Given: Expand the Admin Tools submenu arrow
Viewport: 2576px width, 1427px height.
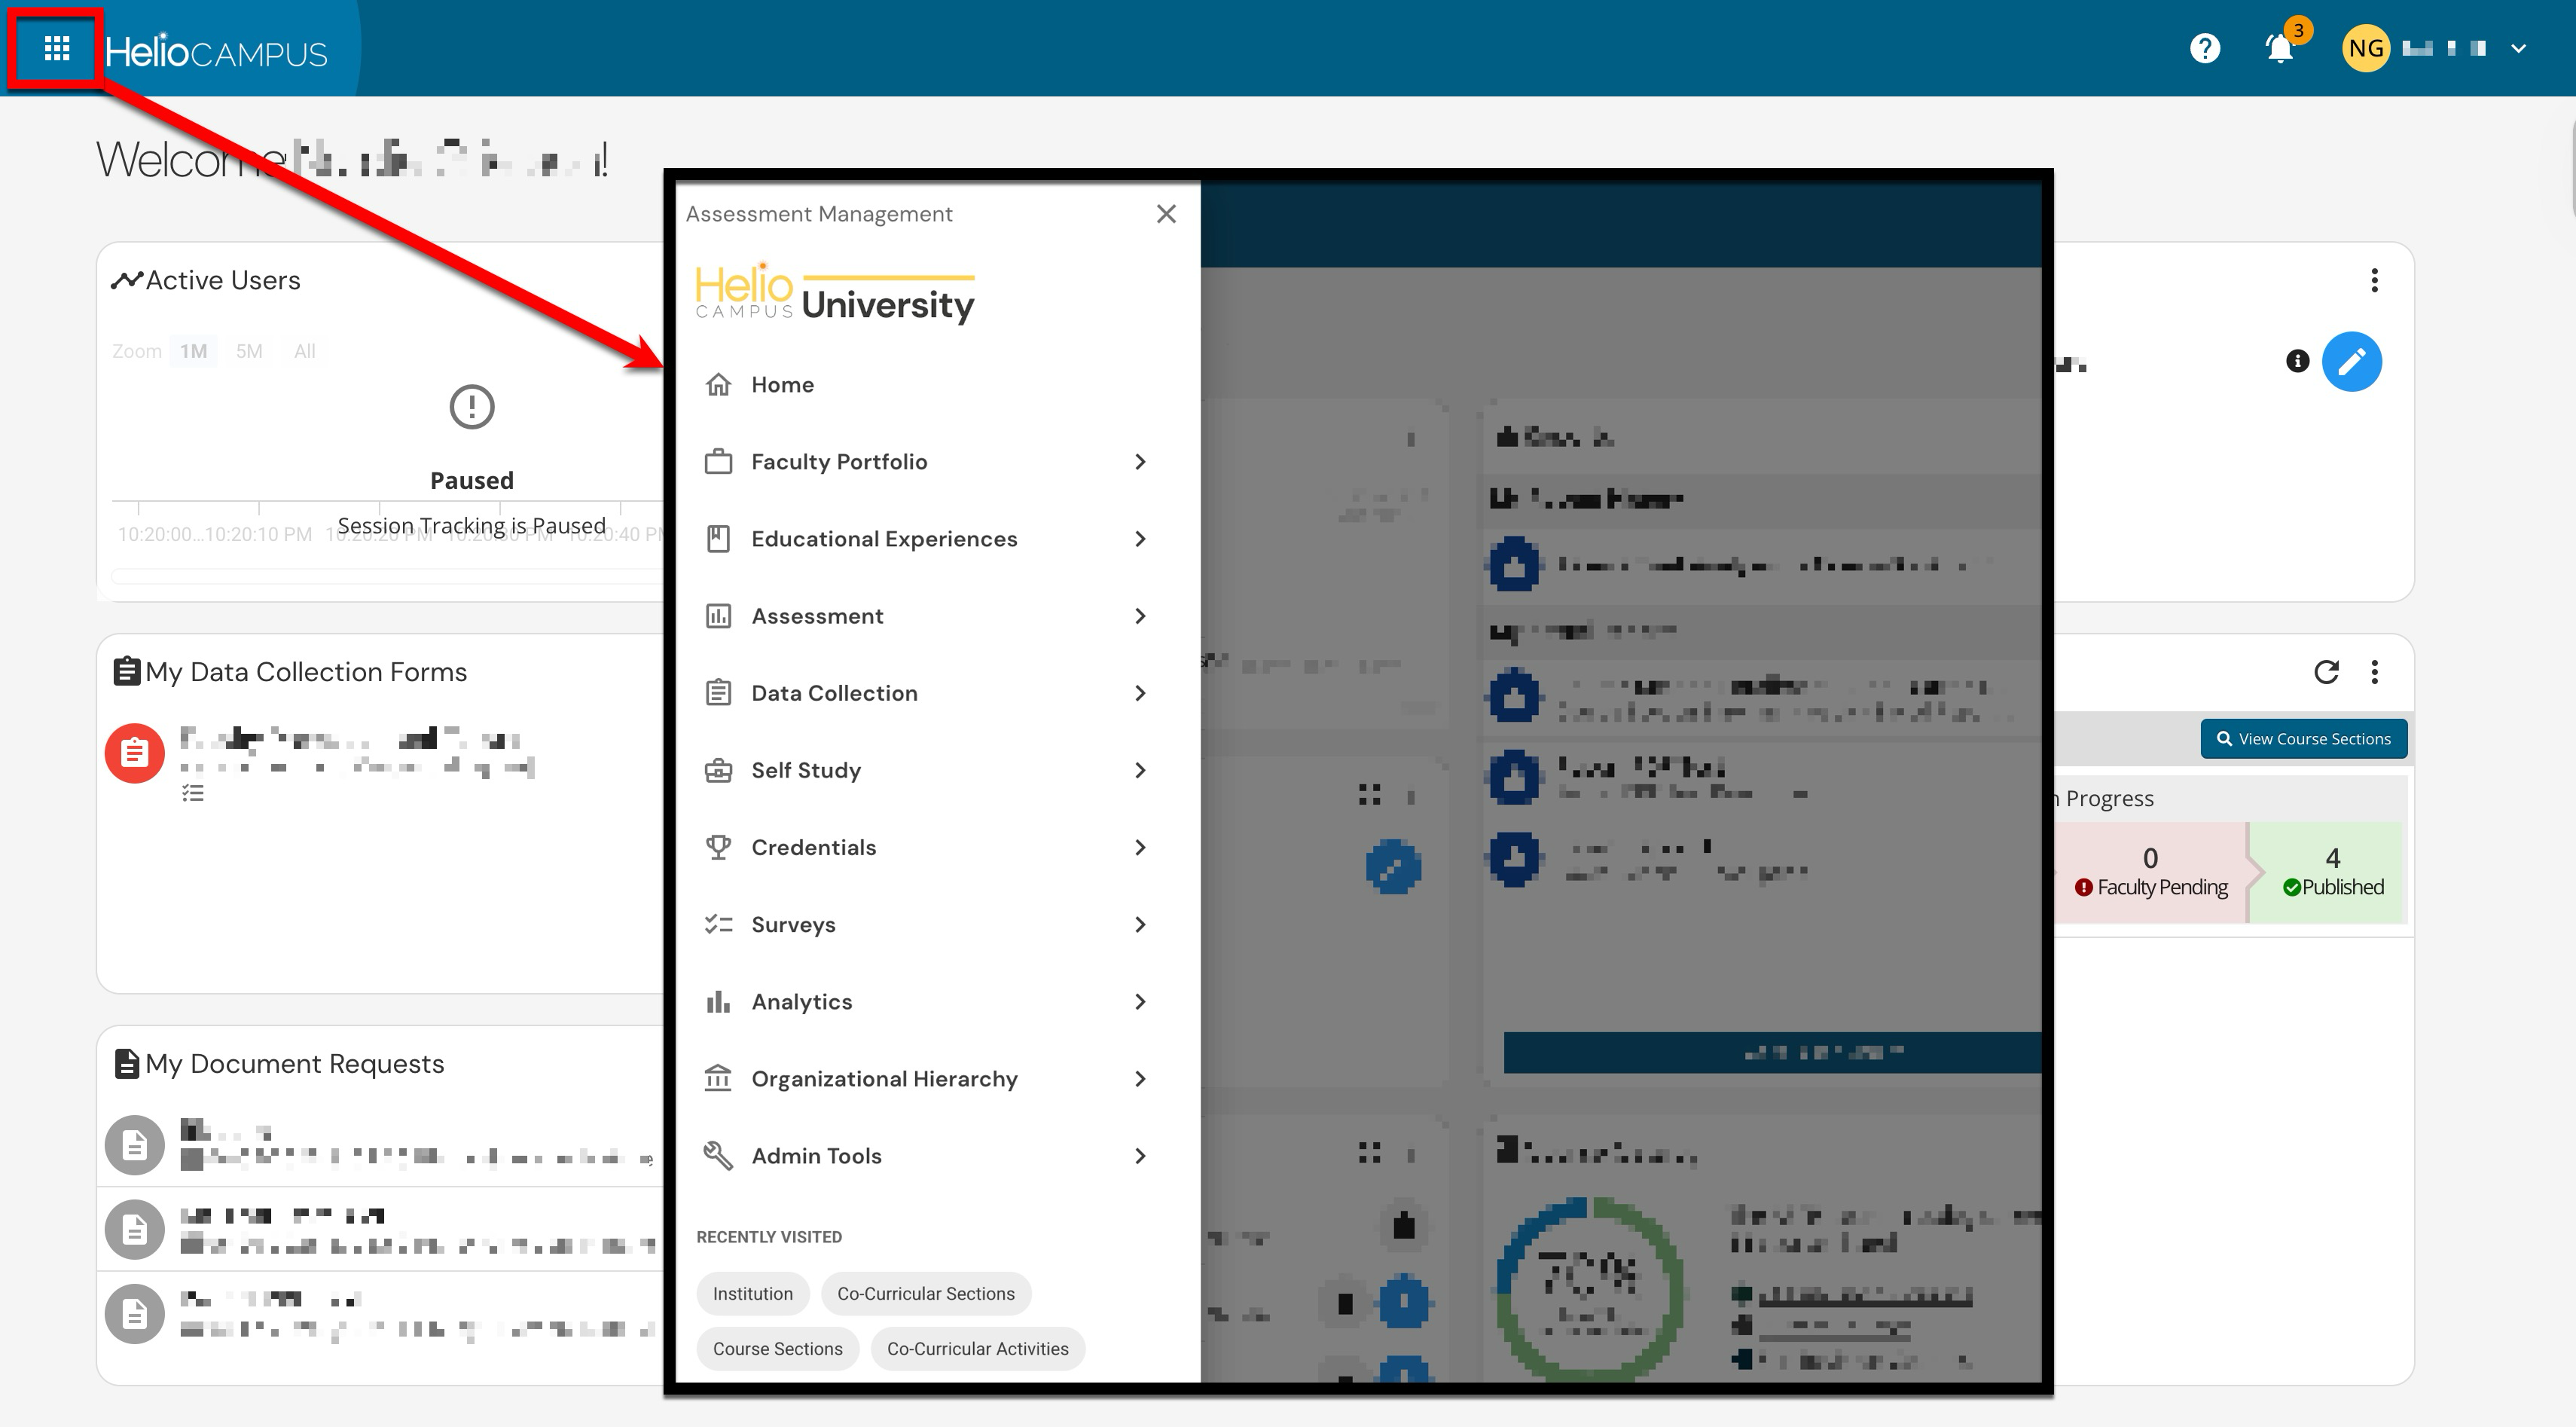Looking at the screenshot, I should pos(1140,1156).
